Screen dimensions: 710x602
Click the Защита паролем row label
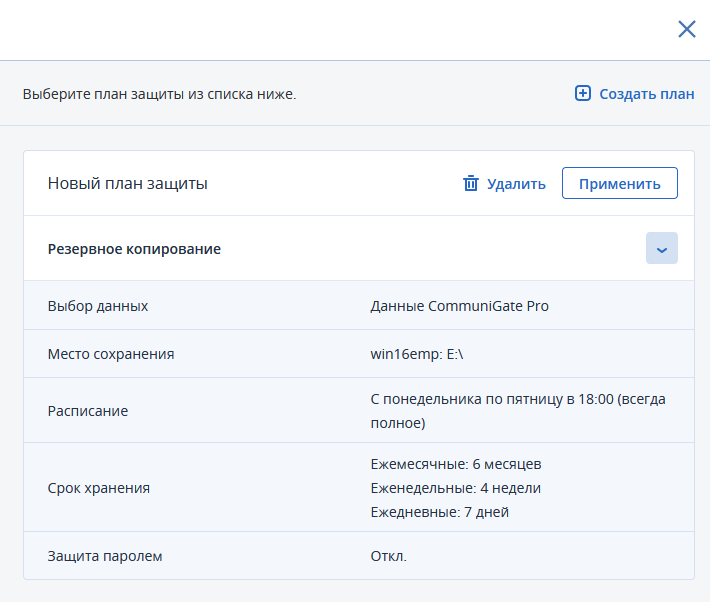coord(104,556)
